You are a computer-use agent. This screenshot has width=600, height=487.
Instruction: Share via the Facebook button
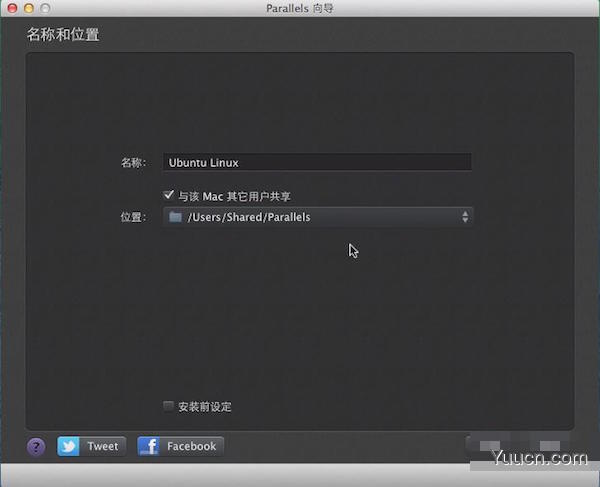point(181,446)
